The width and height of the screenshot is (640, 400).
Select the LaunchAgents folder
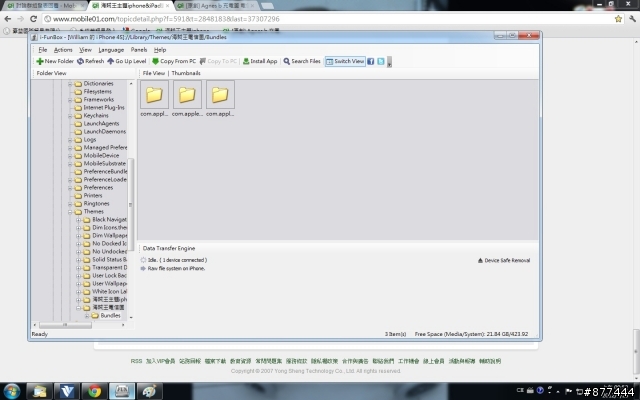click(101, 124)
